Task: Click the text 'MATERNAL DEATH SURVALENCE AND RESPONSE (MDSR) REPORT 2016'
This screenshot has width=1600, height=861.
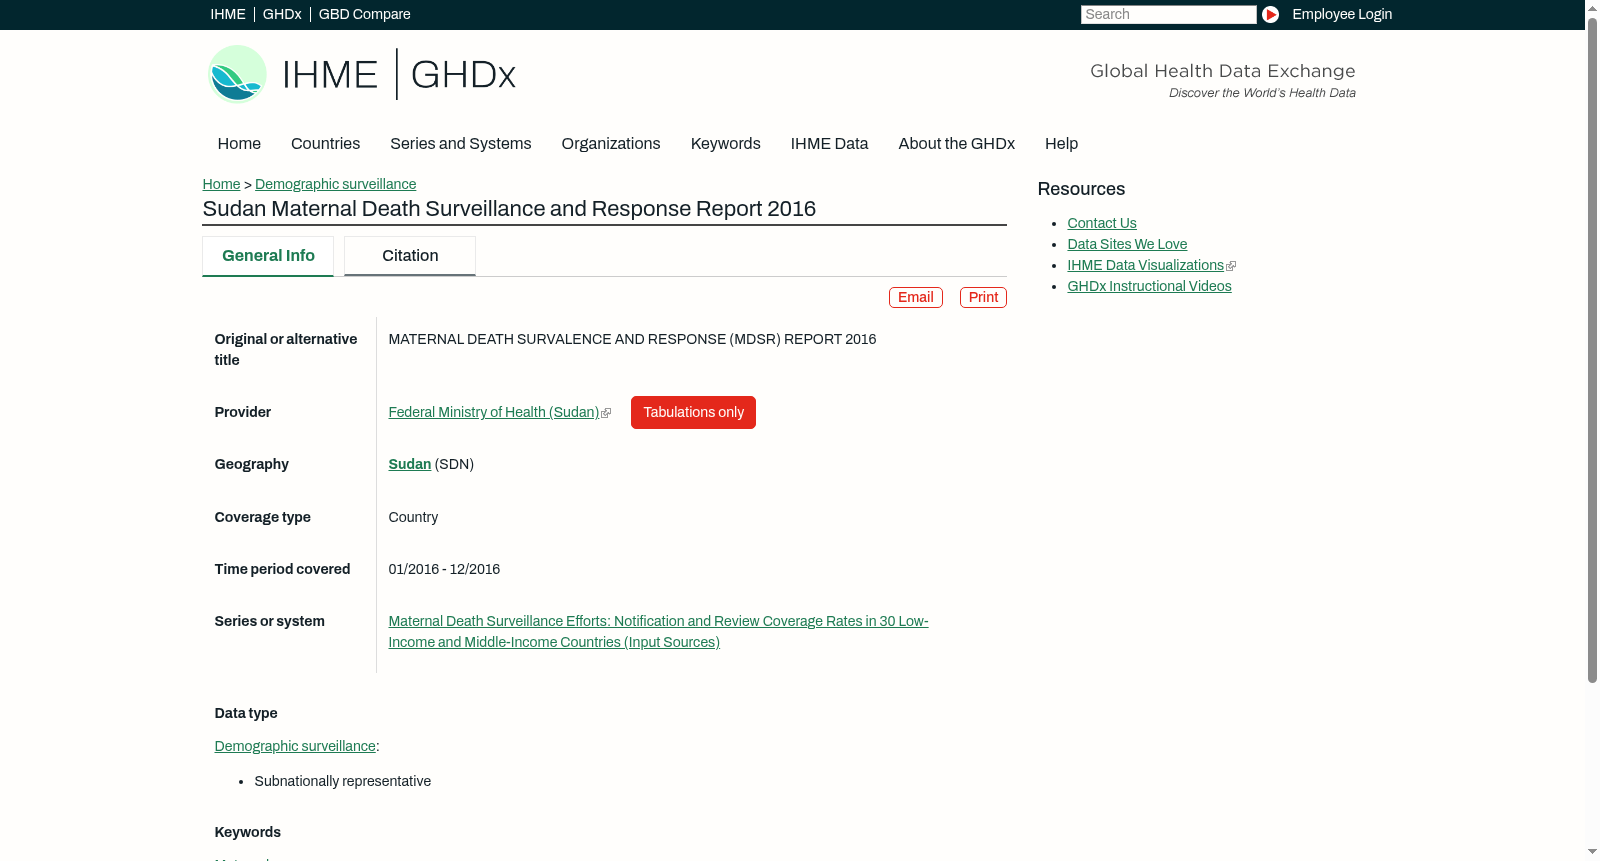Action: [x=632, y=339]
